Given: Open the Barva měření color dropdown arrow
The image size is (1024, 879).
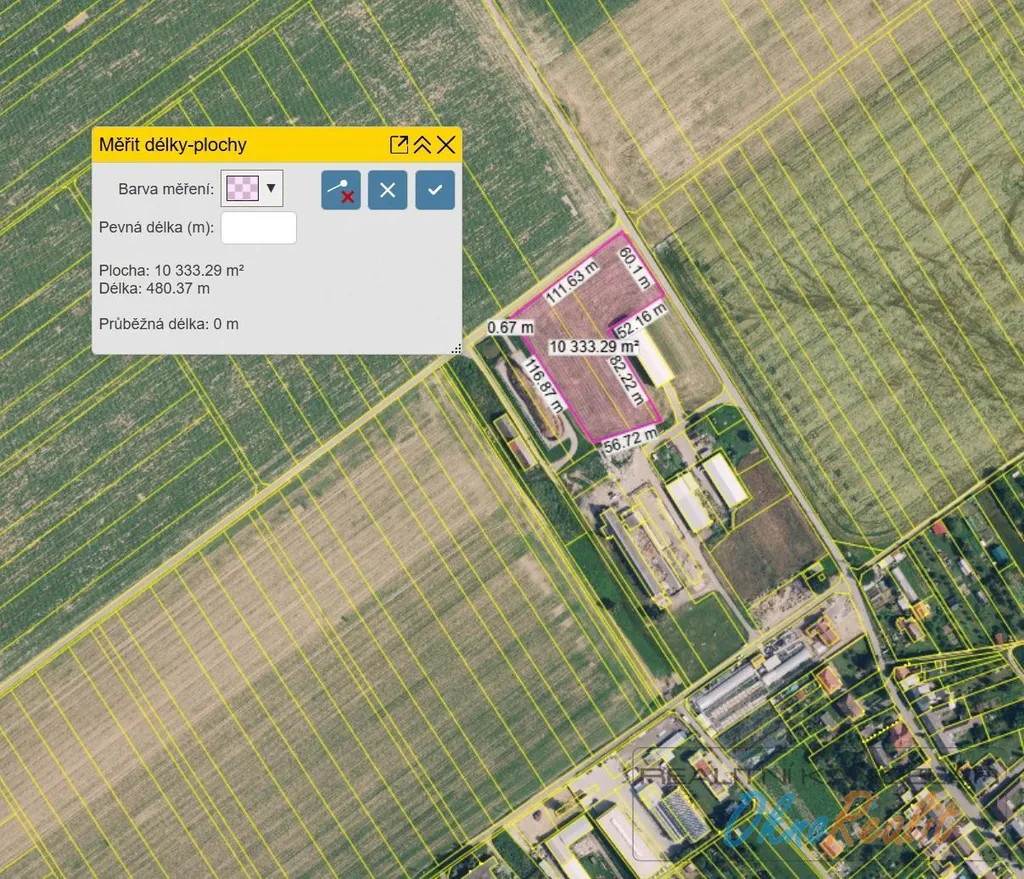Looking at the screenshot, I should 271,187.
